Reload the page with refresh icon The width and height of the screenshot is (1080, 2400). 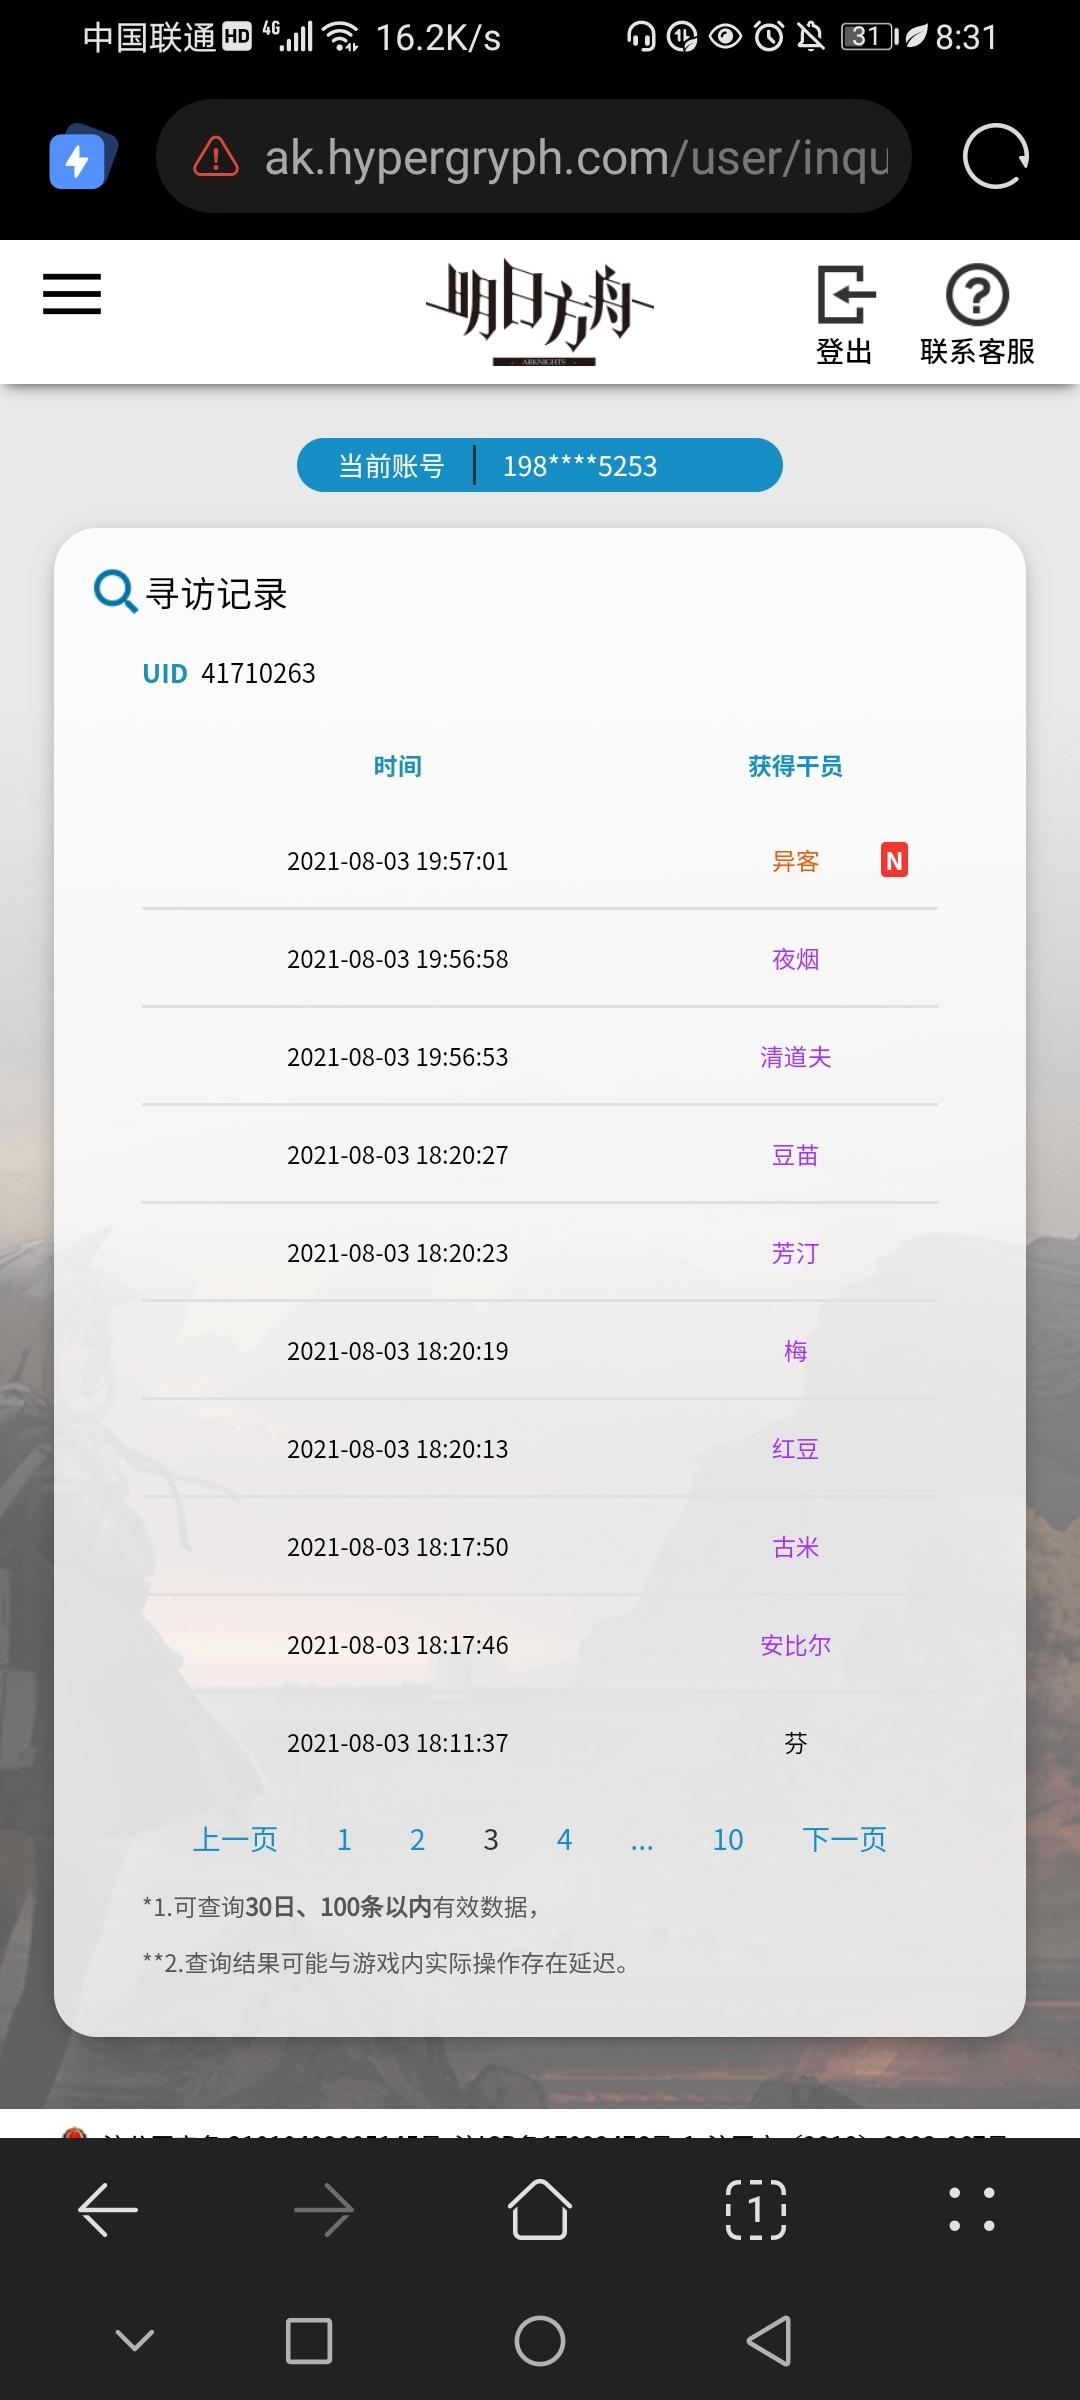pos(995,157)
